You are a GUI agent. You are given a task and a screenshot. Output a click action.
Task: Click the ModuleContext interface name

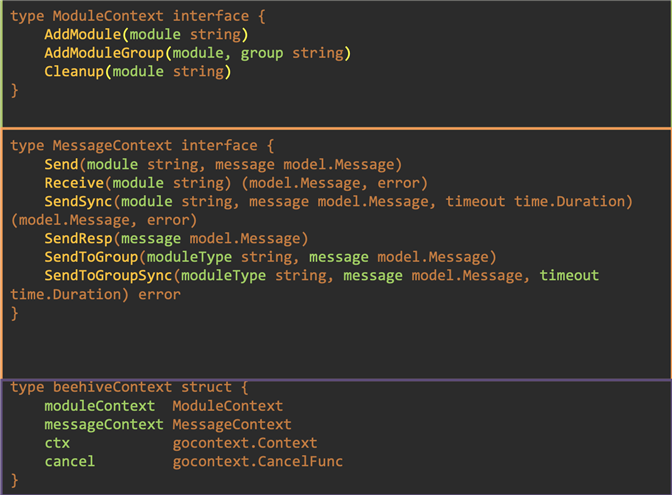coord(108,16)
